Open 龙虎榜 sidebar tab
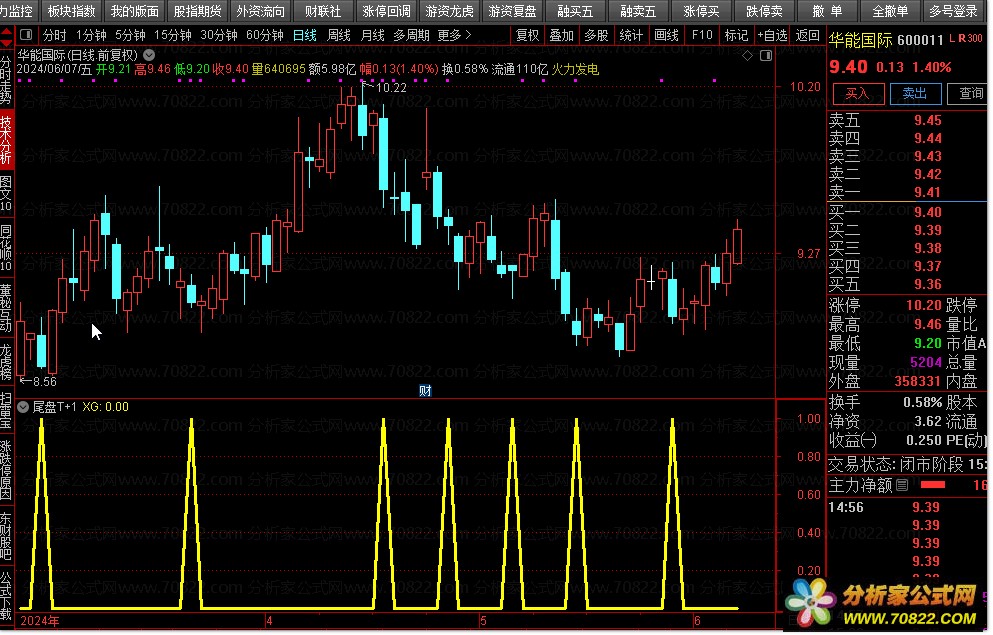 pos(6,362)
